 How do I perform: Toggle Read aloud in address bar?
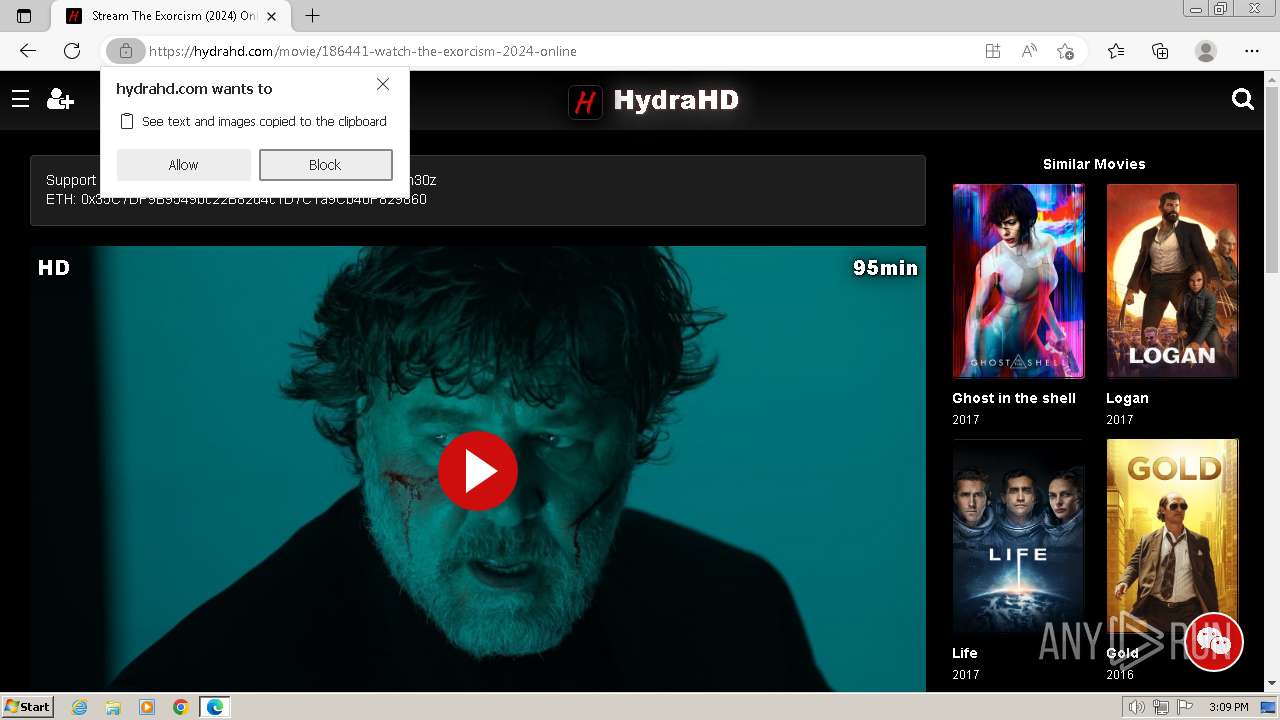[x=1029, y=51]
